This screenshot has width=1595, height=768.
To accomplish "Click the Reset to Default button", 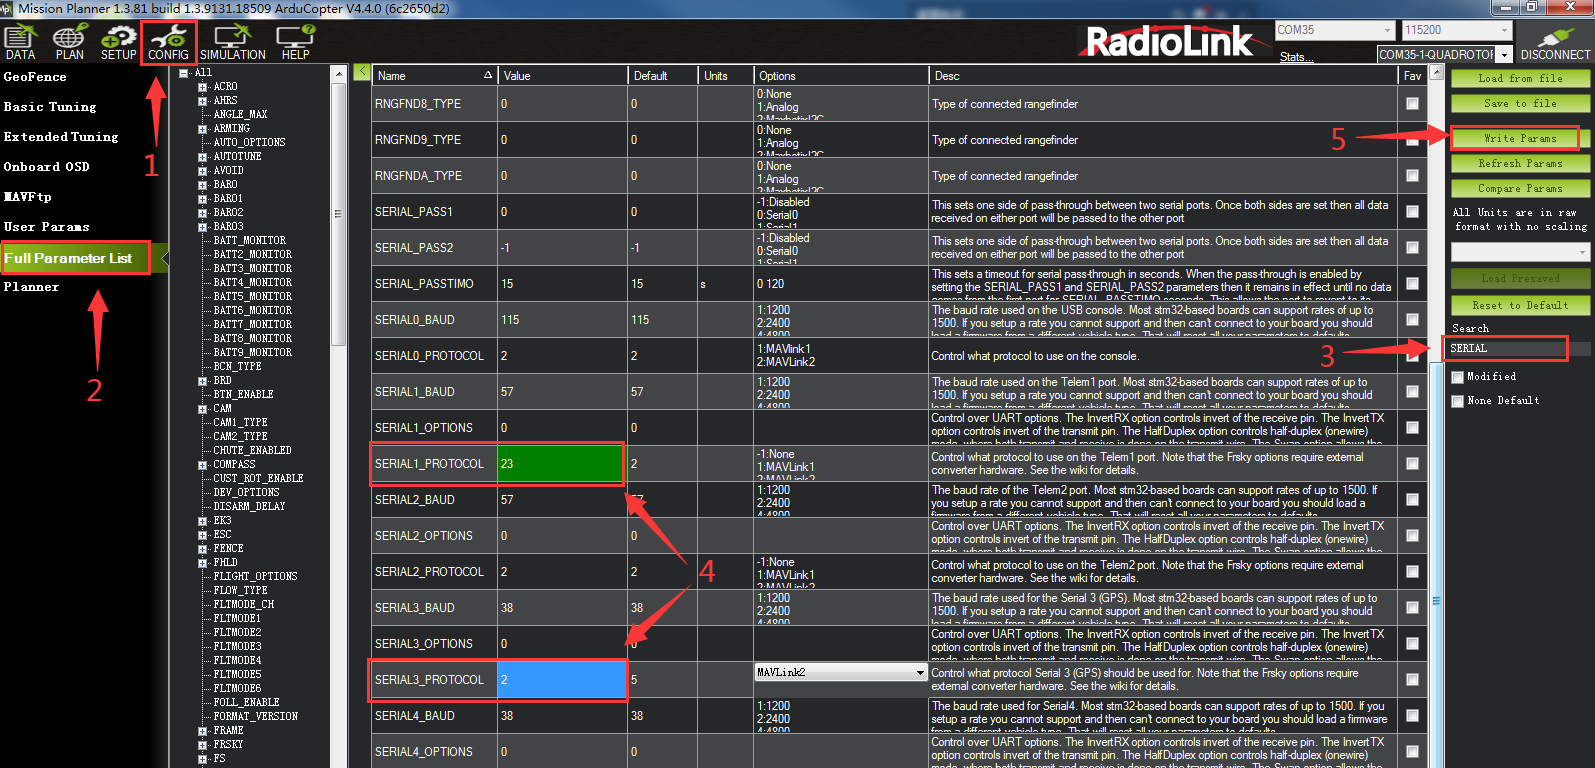I will tap(1520, 305).
